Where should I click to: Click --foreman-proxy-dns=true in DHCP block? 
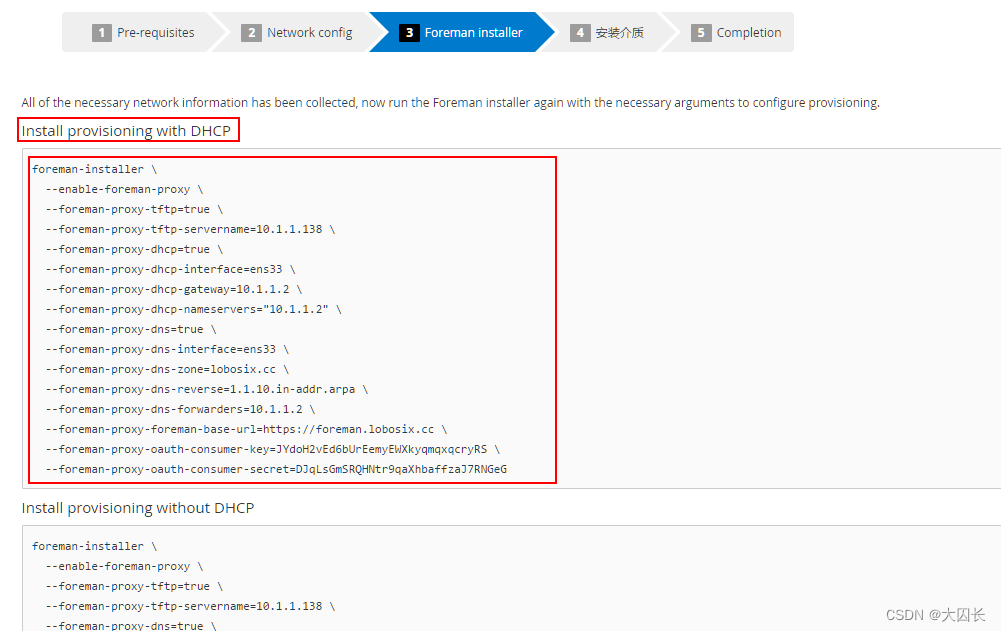coord(131,329)
